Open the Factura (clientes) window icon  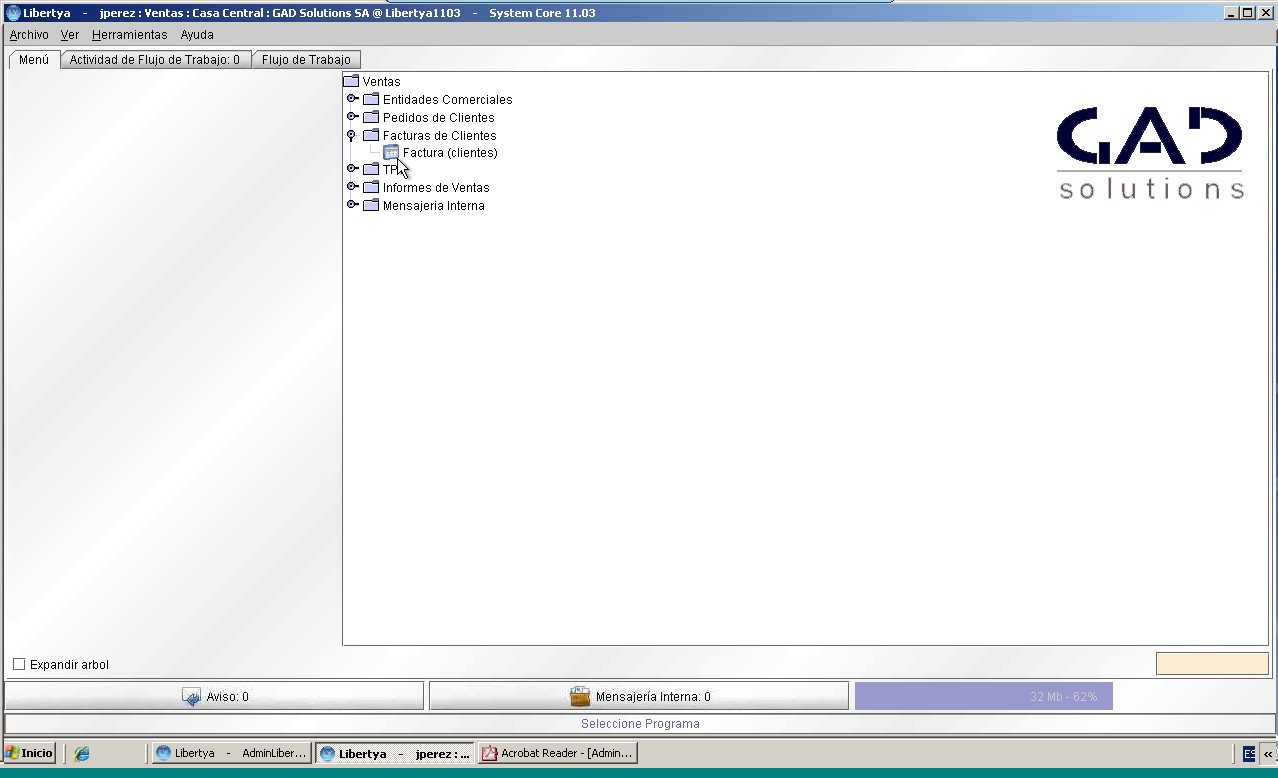tap(391, 152)
